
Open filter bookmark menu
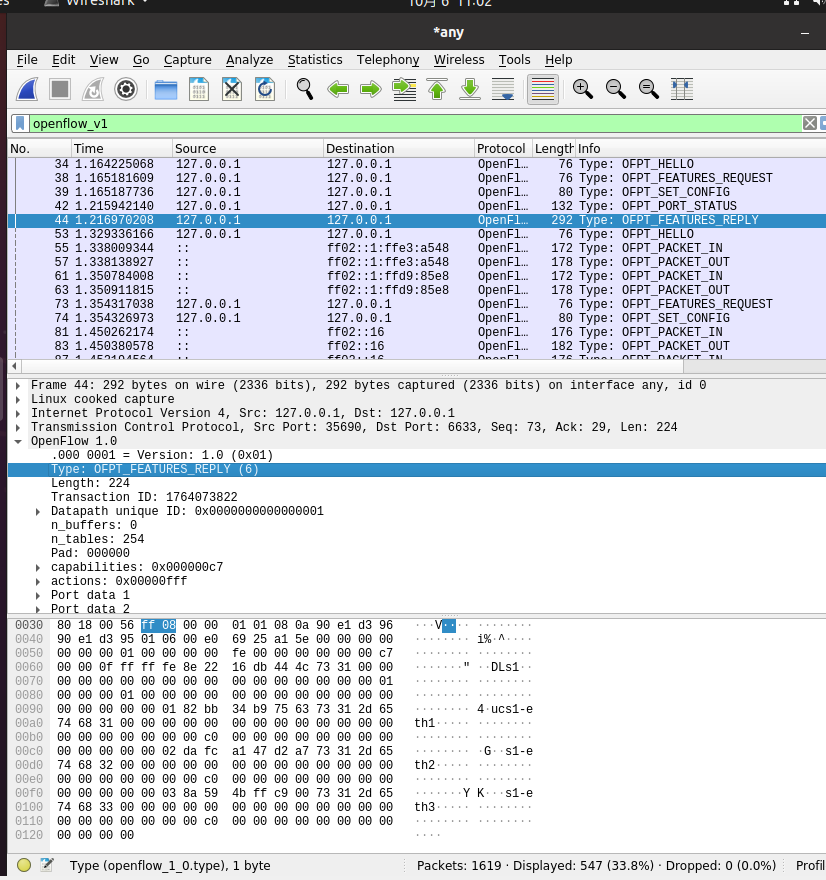tap(20, 123)
